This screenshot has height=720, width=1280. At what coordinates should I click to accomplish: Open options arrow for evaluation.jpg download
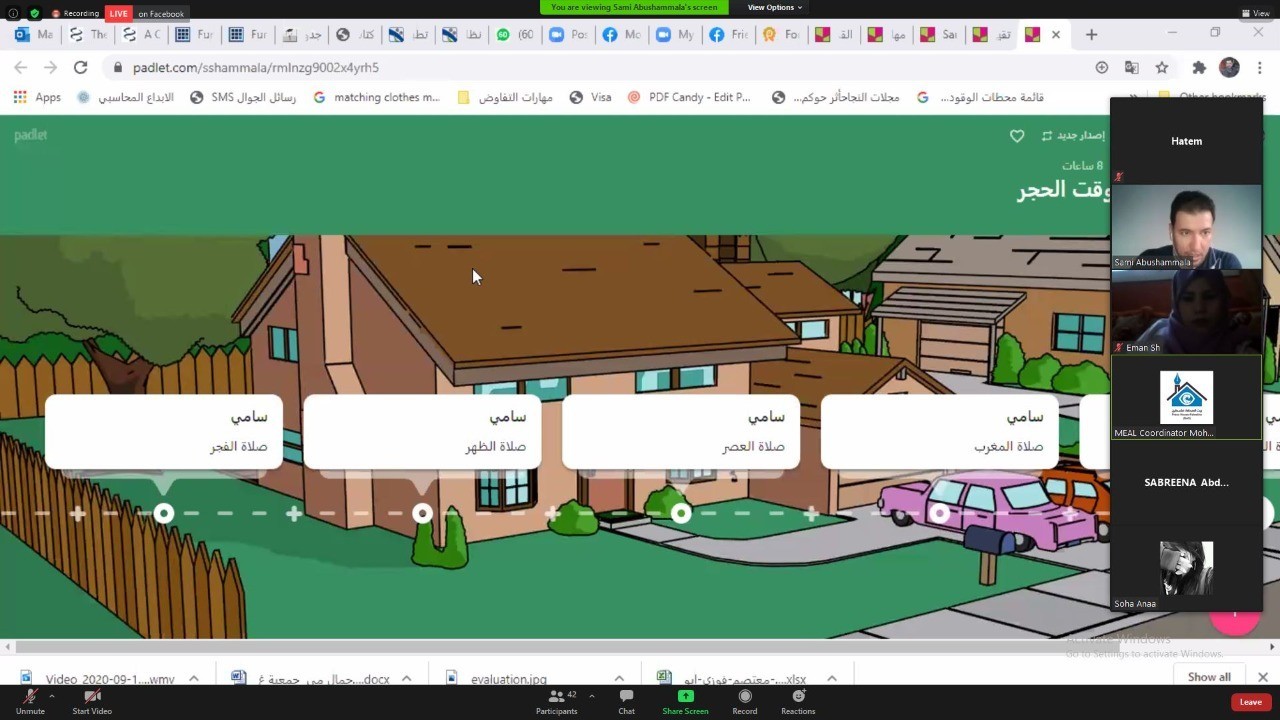click(619, 679)
